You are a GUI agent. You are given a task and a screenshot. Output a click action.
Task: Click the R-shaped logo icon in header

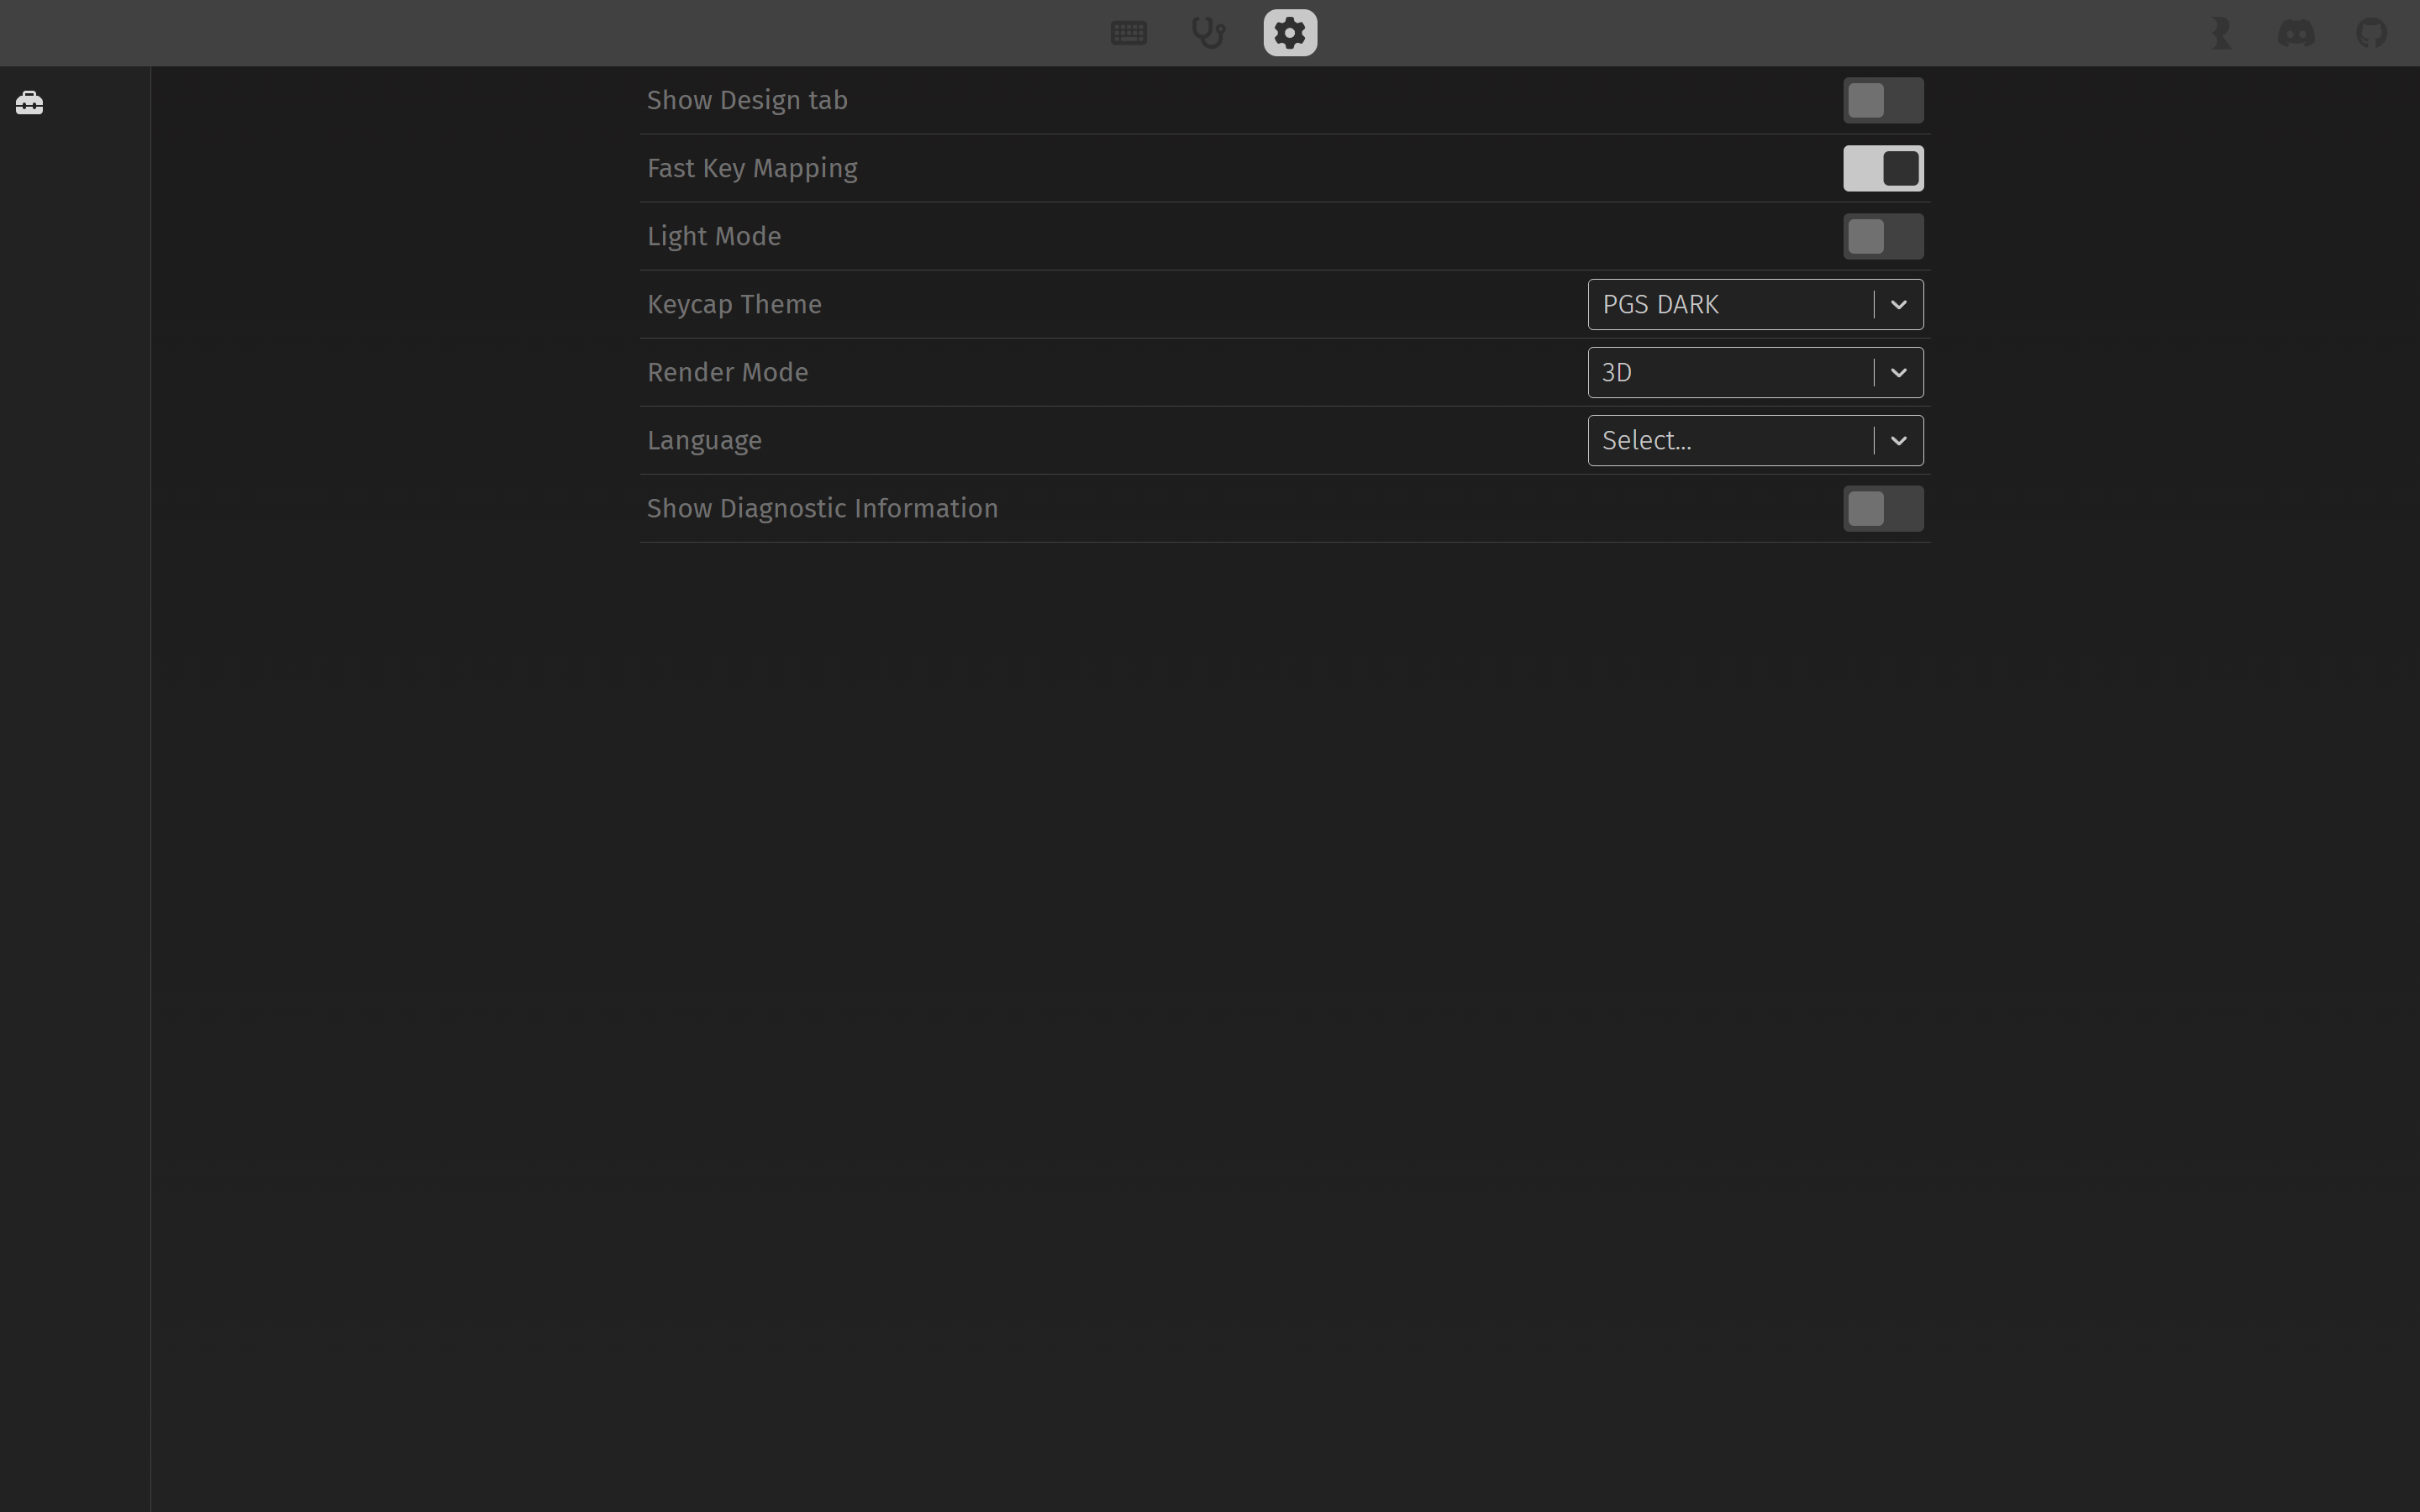click(x=2221, y=33)
